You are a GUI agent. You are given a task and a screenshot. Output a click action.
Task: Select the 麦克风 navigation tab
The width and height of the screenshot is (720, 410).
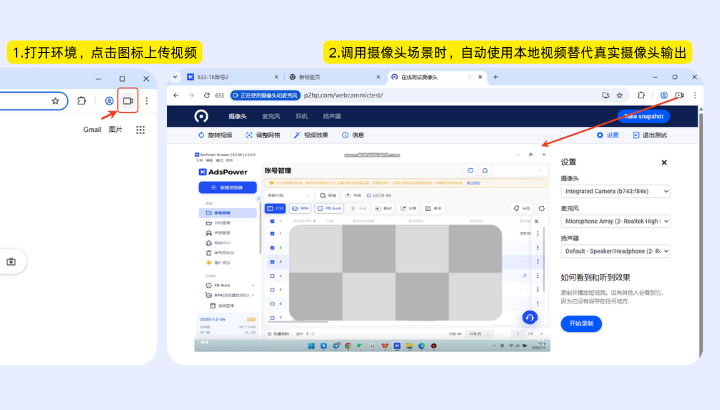pos(271,117)
